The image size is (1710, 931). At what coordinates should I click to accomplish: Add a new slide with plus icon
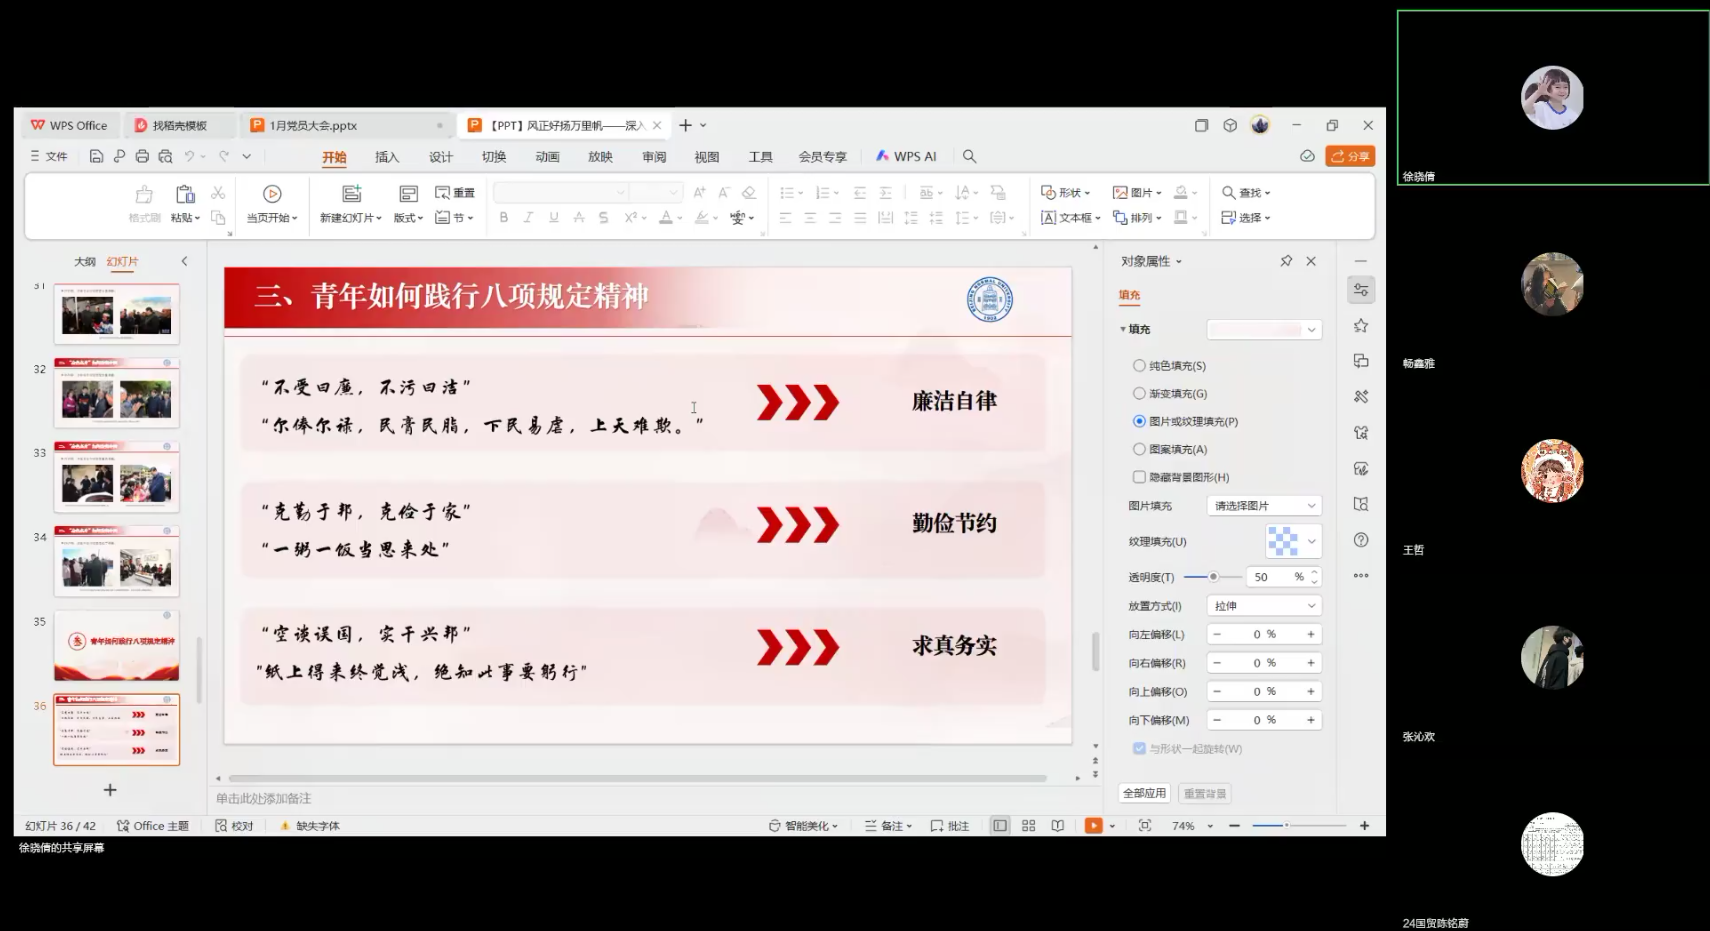pyautogui.click(x=110, y=790)
